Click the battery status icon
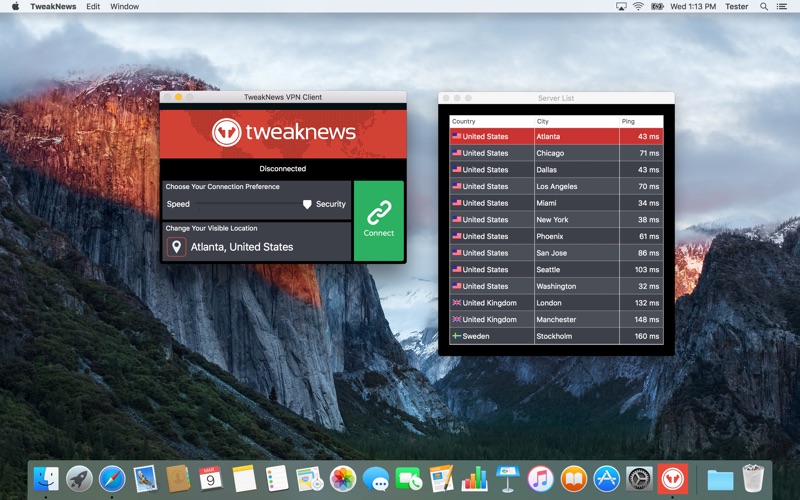Screen dimensions: 800x500 click(x=657, y=7)
